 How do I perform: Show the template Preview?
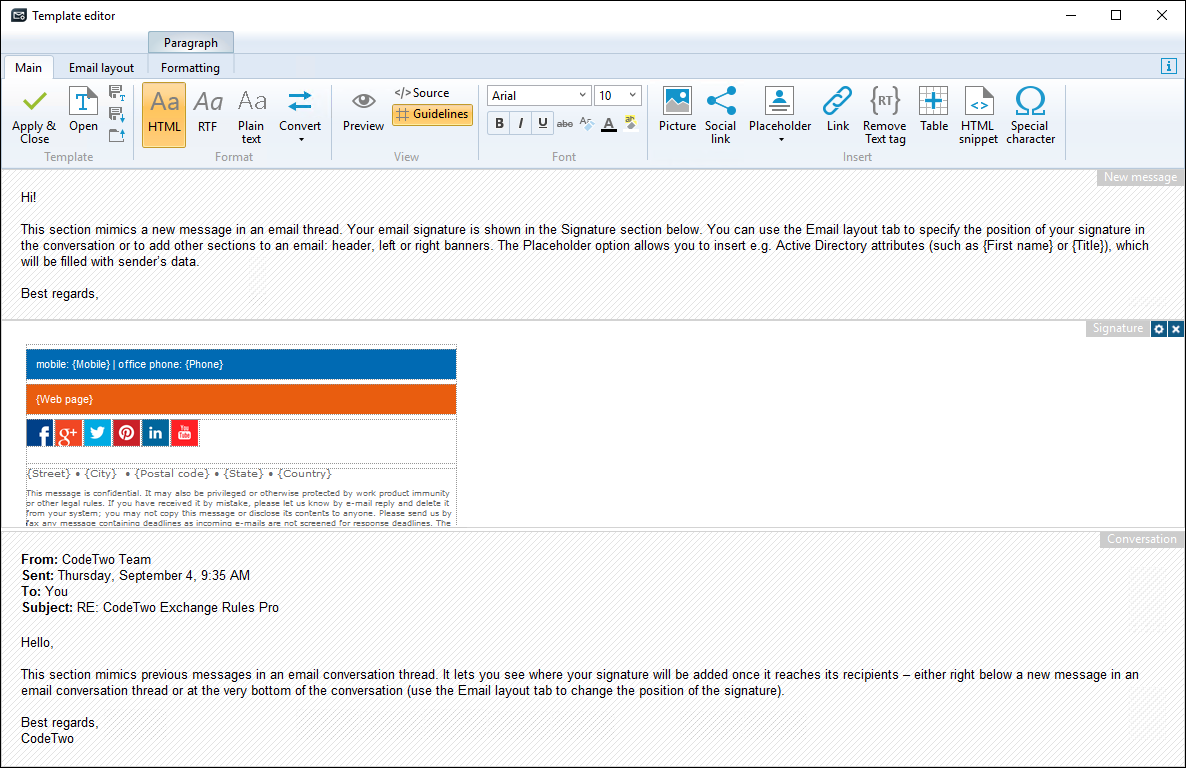[x=363, y=110]
